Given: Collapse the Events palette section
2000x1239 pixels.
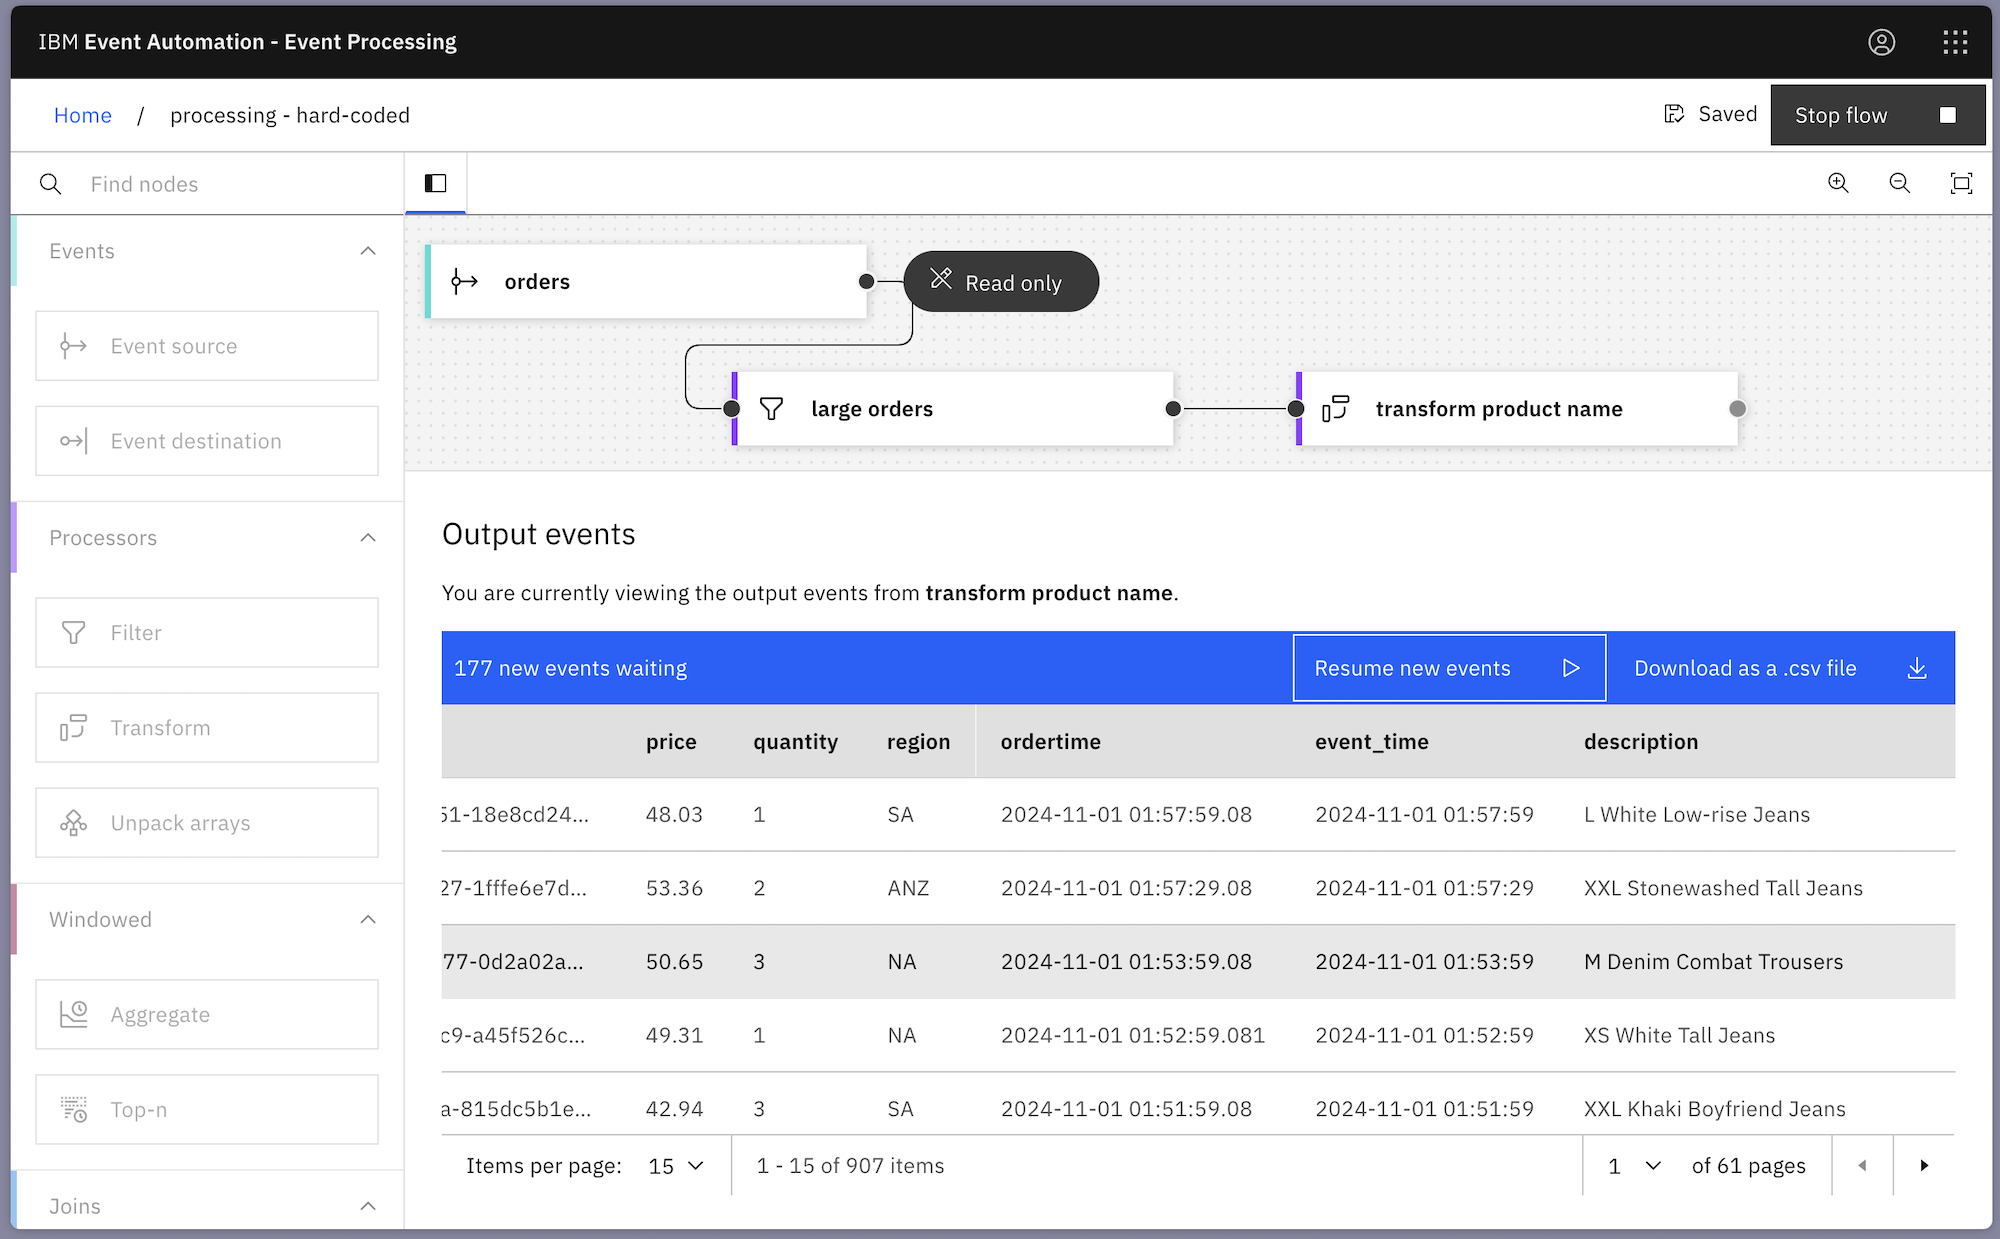Looking at the screenshot, I should pyautogui.click(x=368, y=251).
